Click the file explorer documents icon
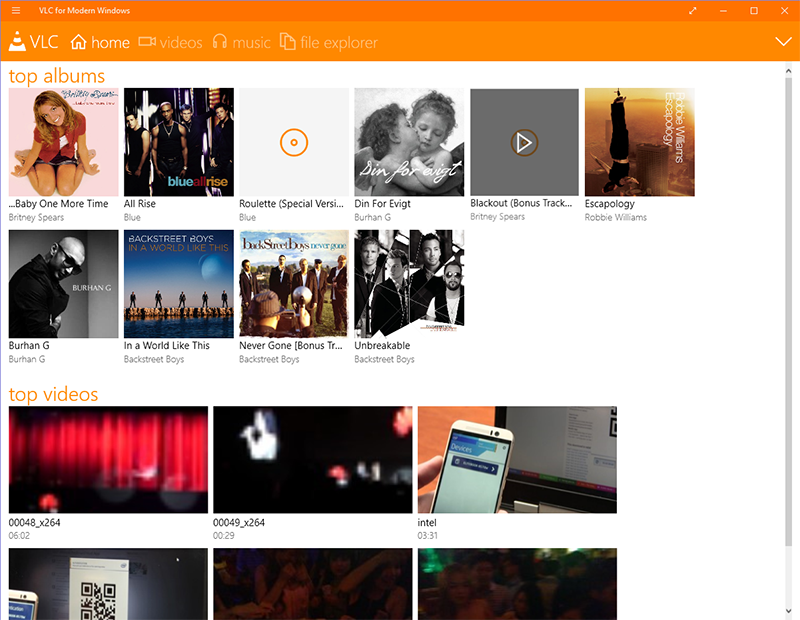The height and width of the screenshot is (620, 800). pos(288,42)
